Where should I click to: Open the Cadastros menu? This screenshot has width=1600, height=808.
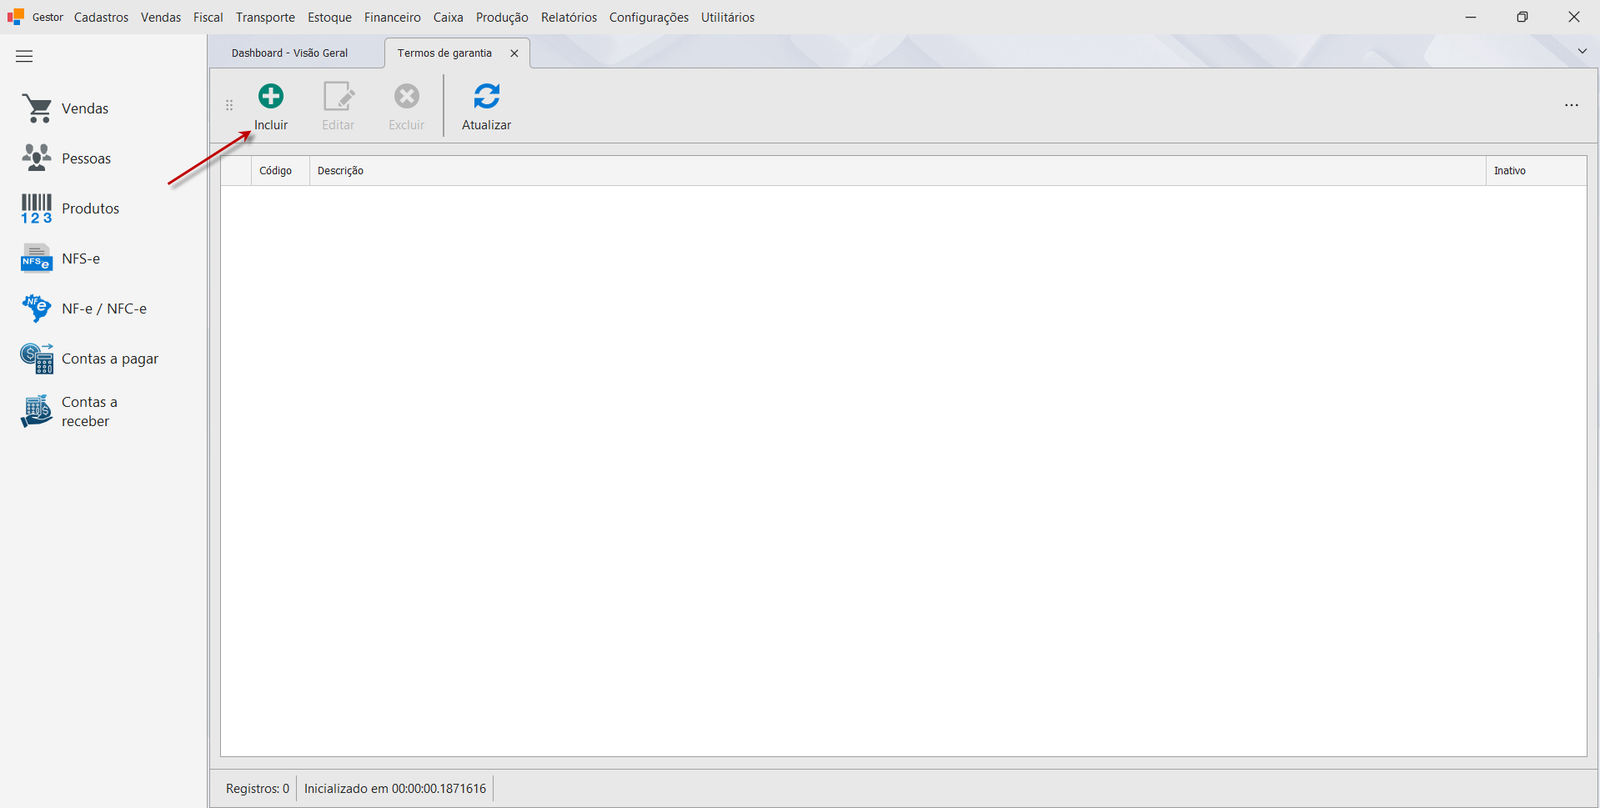(101, 17)
